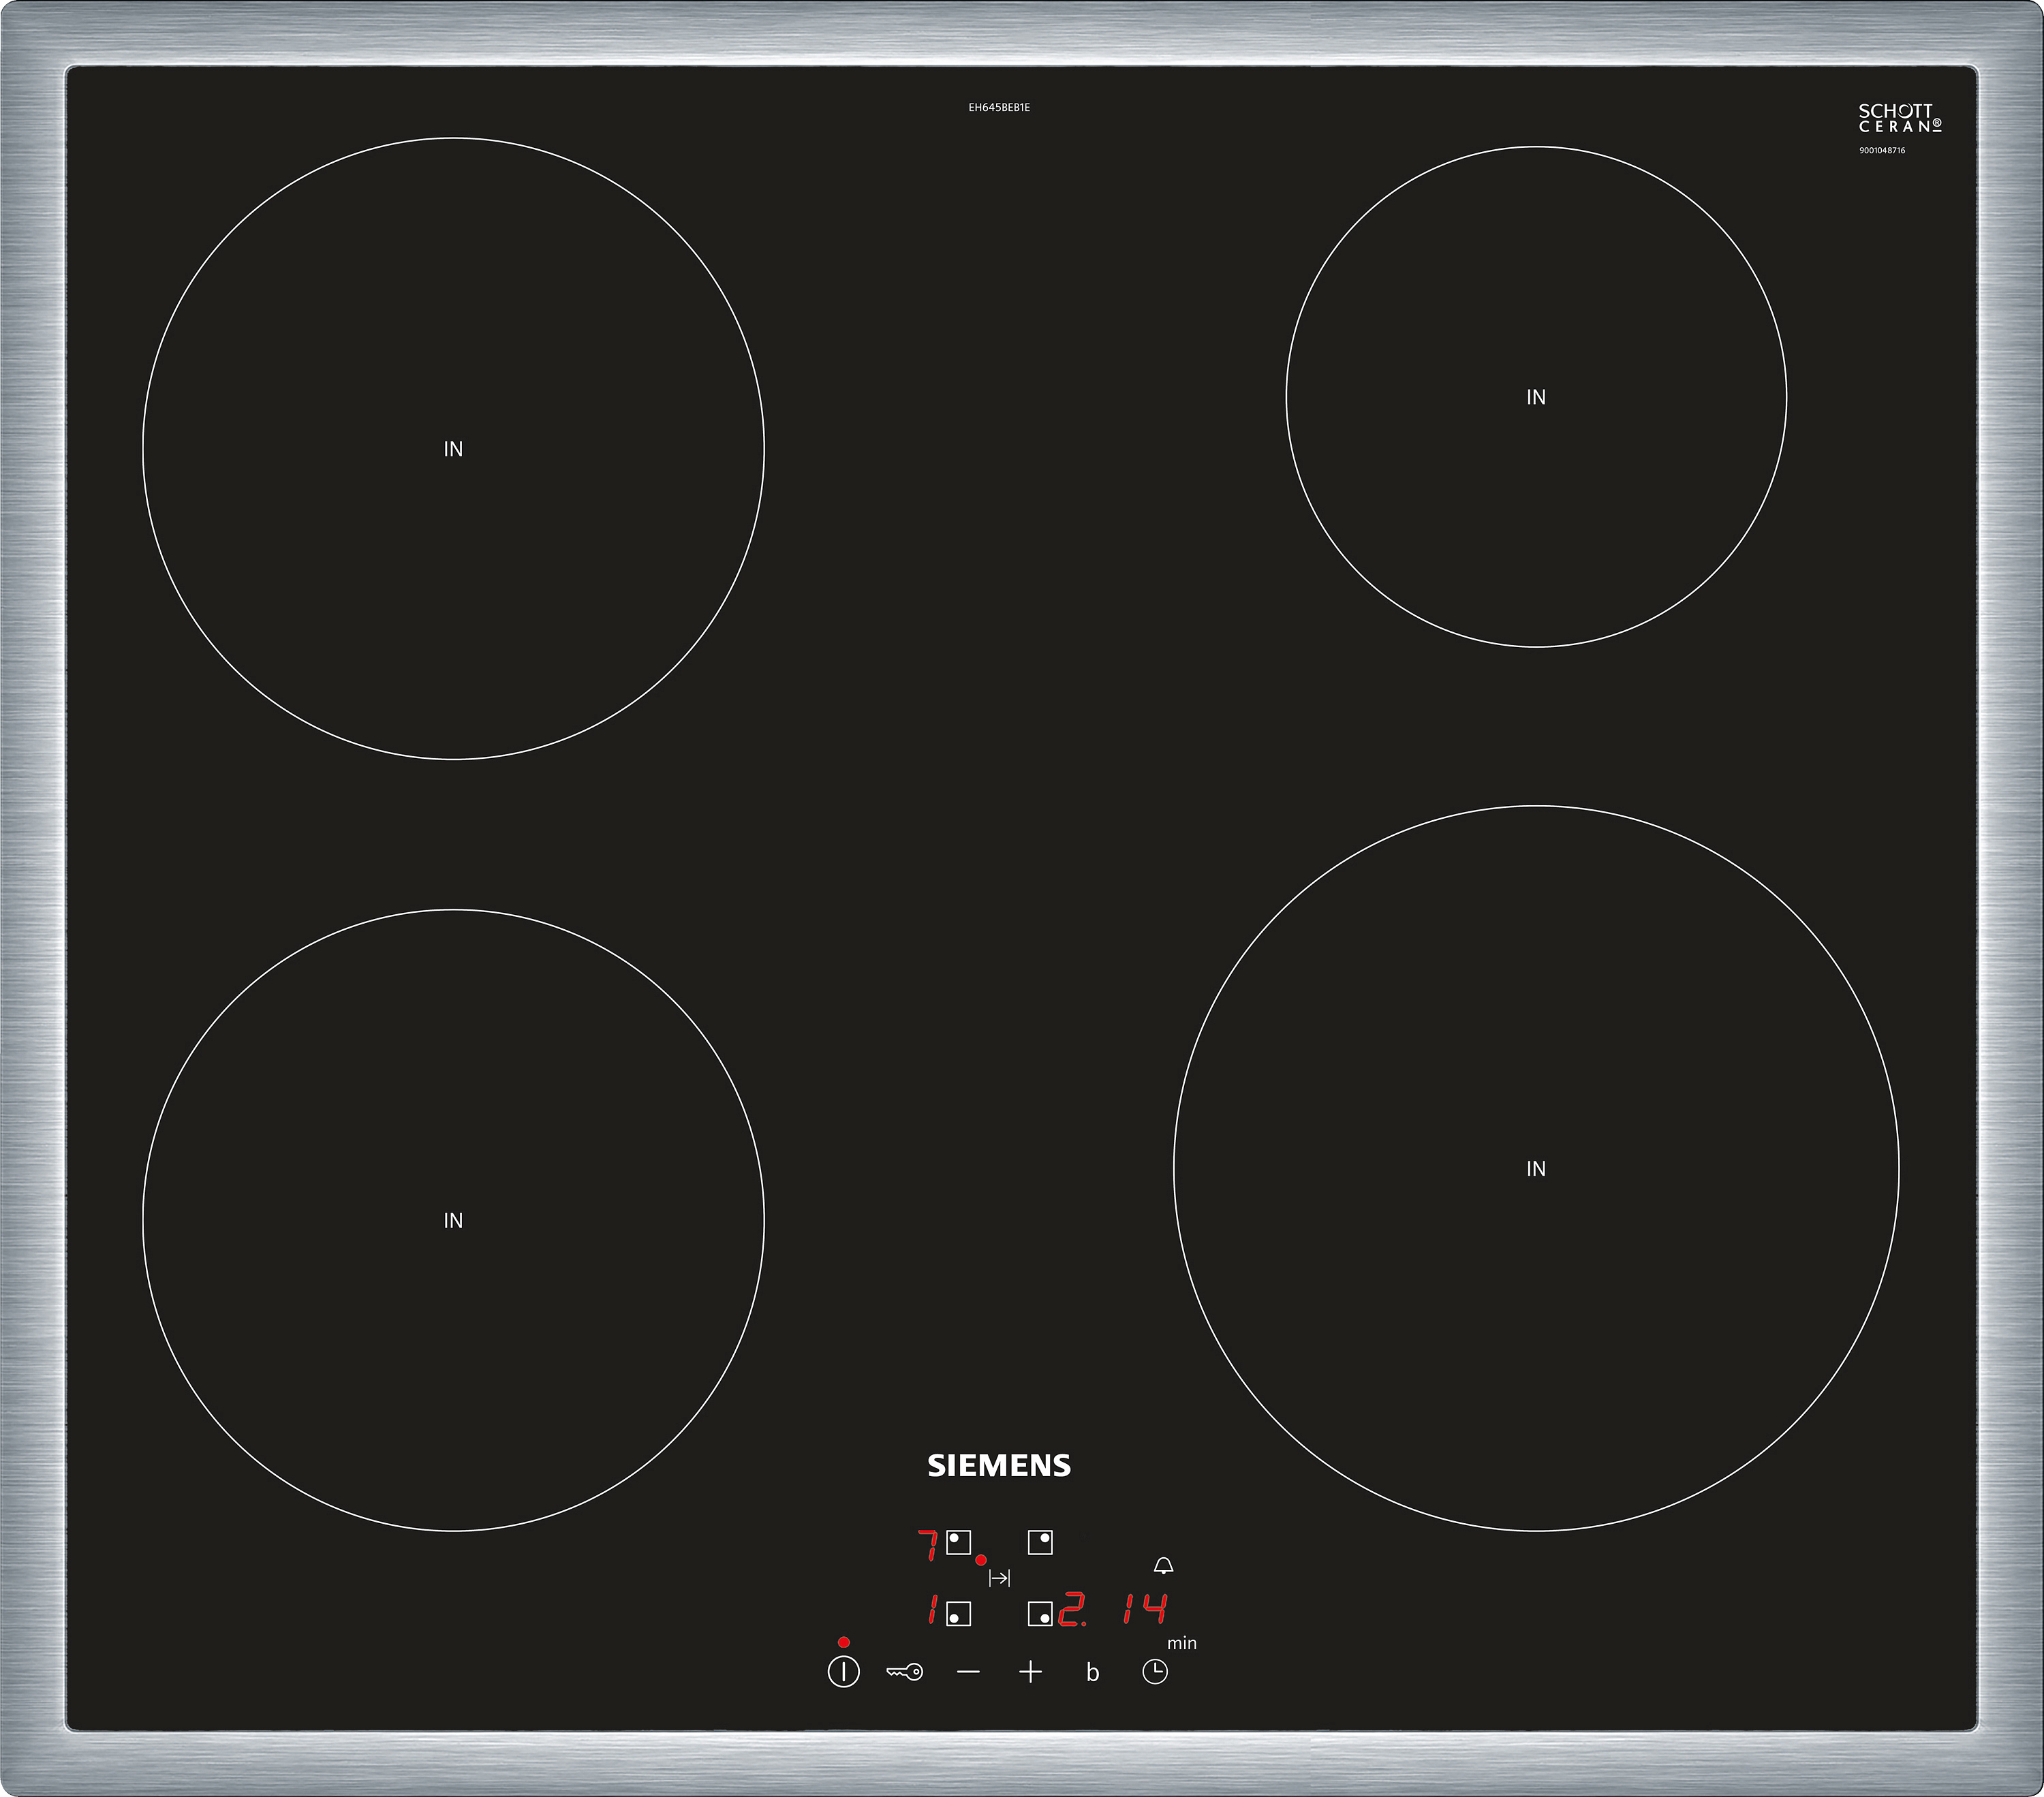The width and height of the screenshot is (2044, 1797).
Task: Tap the red 2. heat level display
Action: tap(1072, 1610)
